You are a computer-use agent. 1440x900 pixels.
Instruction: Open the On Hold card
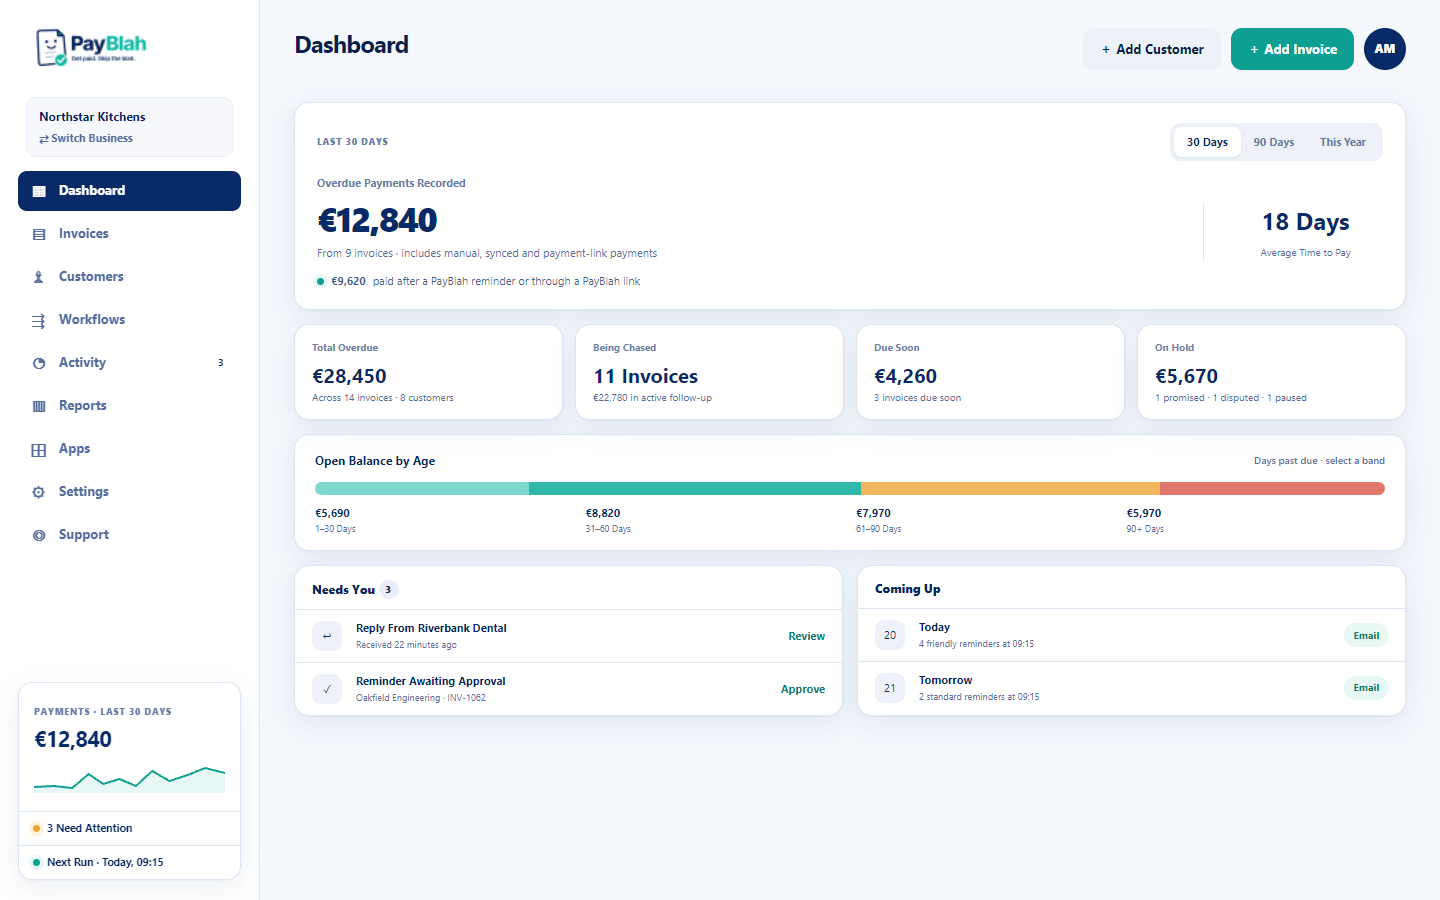(1271, 372)
